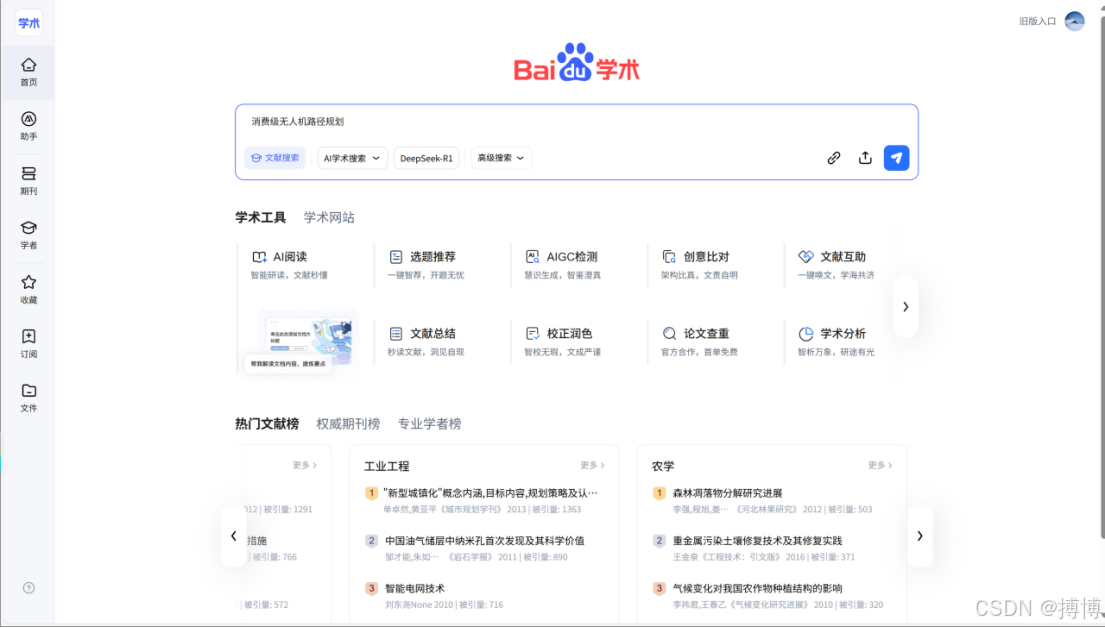Click the 工业工程 category heading
The height and width of the screenshot is (628, 1105).
387,466
